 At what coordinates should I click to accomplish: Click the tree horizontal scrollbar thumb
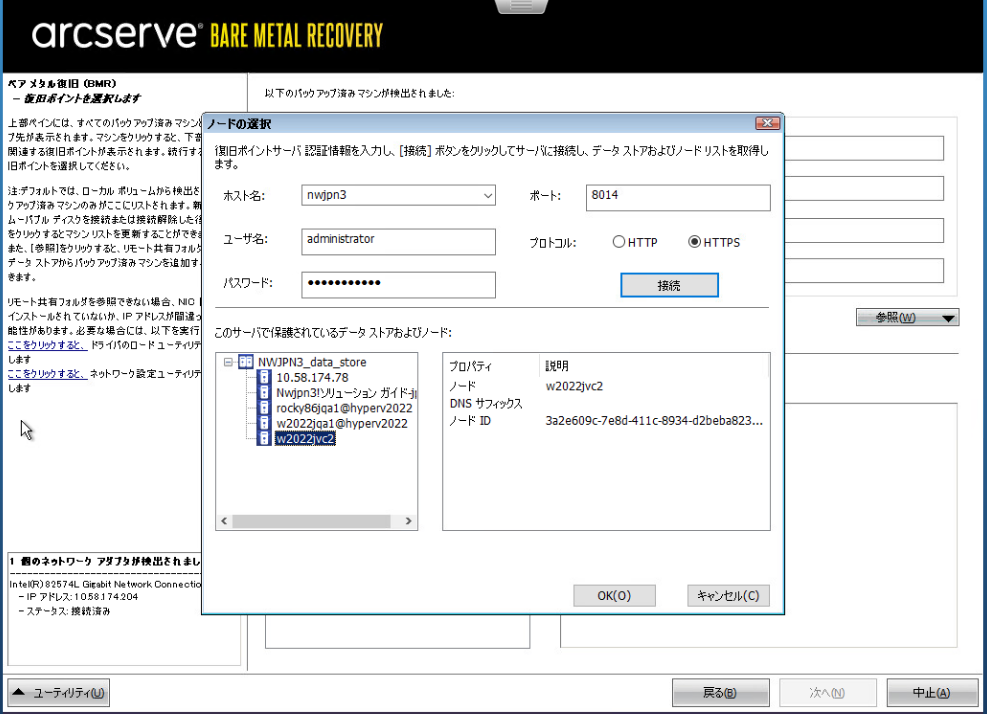(312, 521)
